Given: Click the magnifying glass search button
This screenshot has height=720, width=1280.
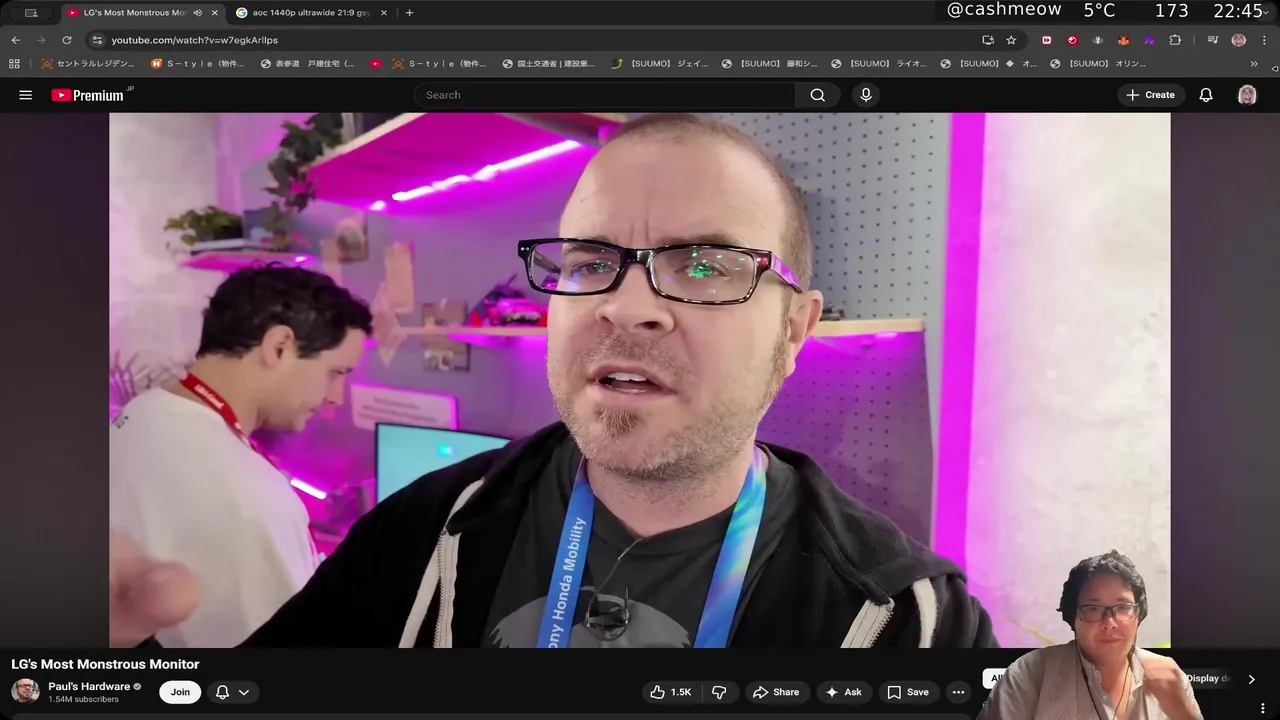Looking at the screenshot, I should click(x=818, y=95).
